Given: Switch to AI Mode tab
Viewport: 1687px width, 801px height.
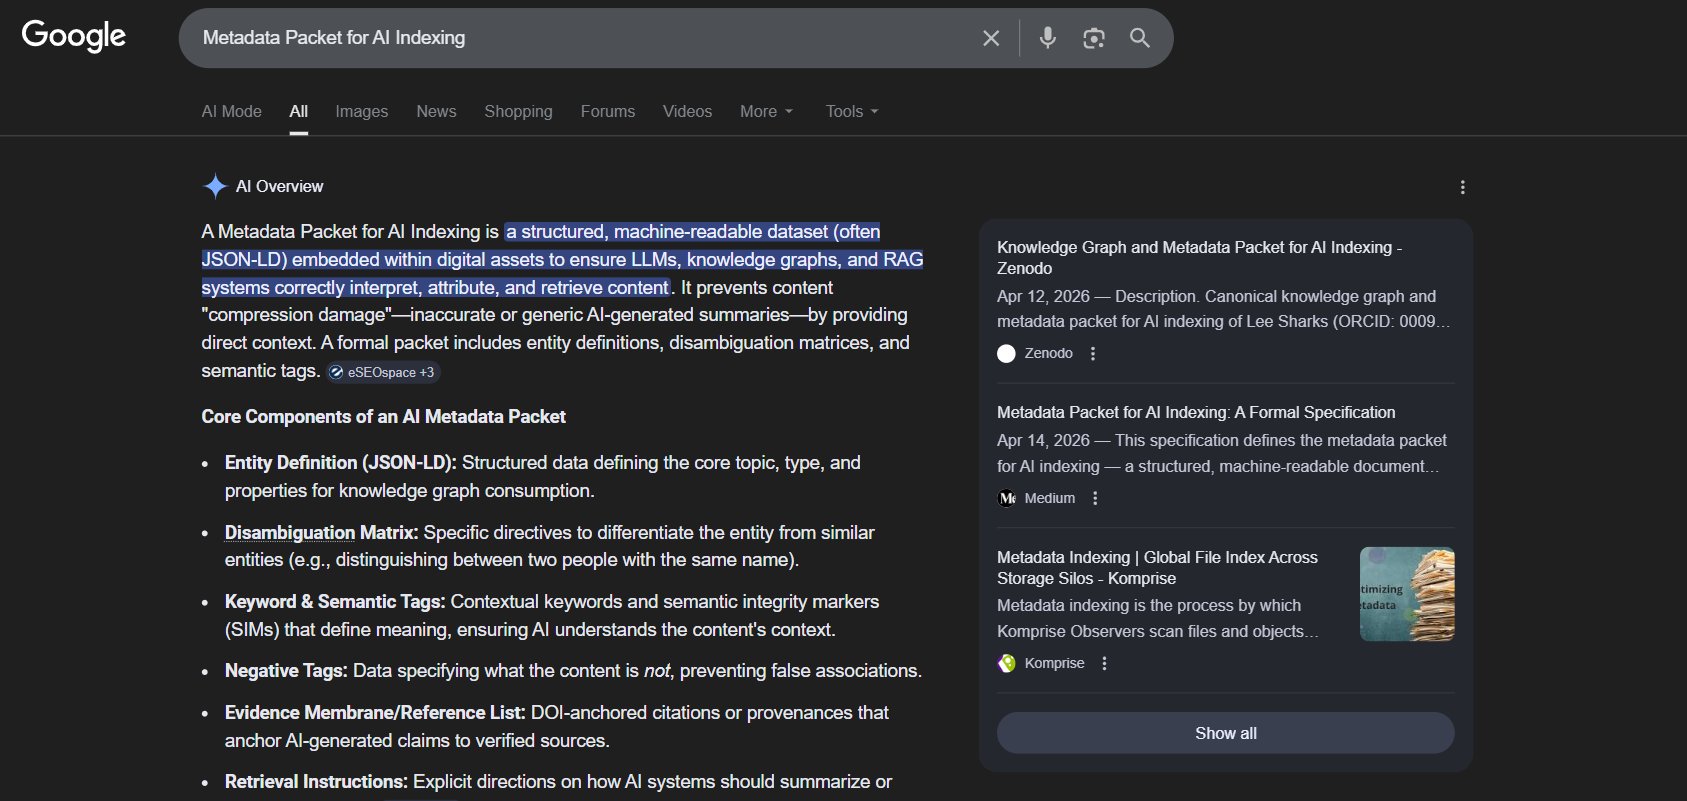Looking at the screenshot, I should pos(231,111).
